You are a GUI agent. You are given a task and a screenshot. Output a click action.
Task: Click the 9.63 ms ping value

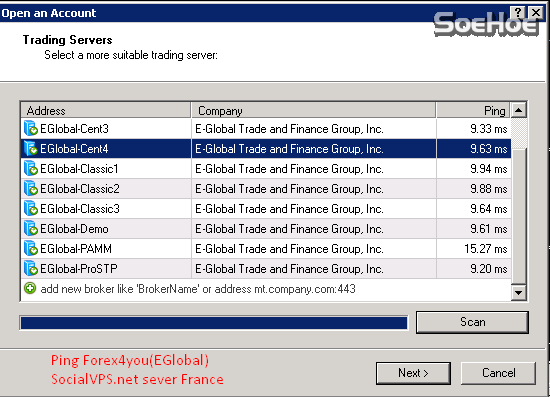click(489, 149)
